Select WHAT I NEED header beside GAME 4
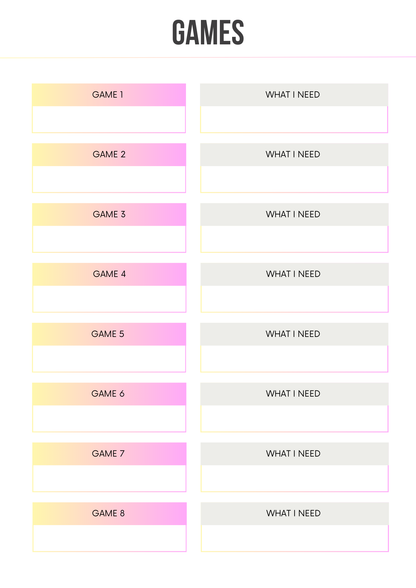416x588 pixels. (294, 274)
